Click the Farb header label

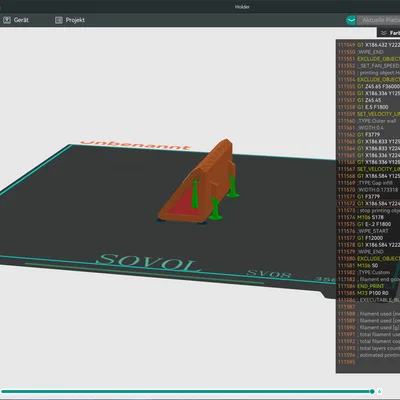coord(395,33)
